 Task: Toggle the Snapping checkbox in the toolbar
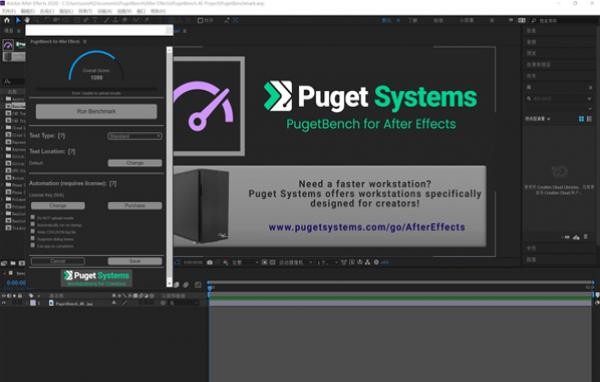200,20
